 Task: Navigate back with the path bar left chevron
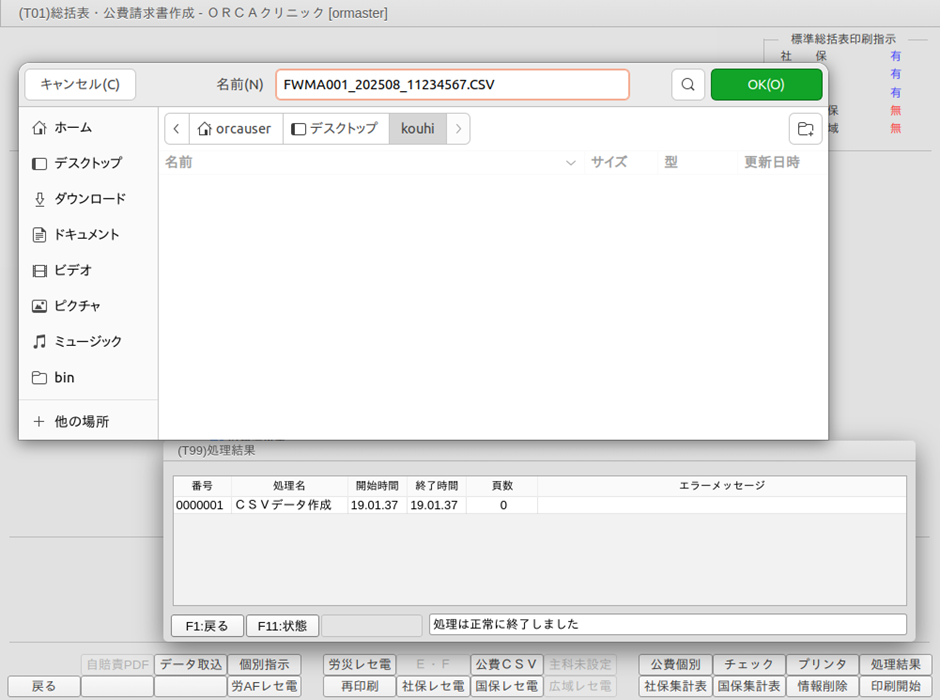[177, 129]
